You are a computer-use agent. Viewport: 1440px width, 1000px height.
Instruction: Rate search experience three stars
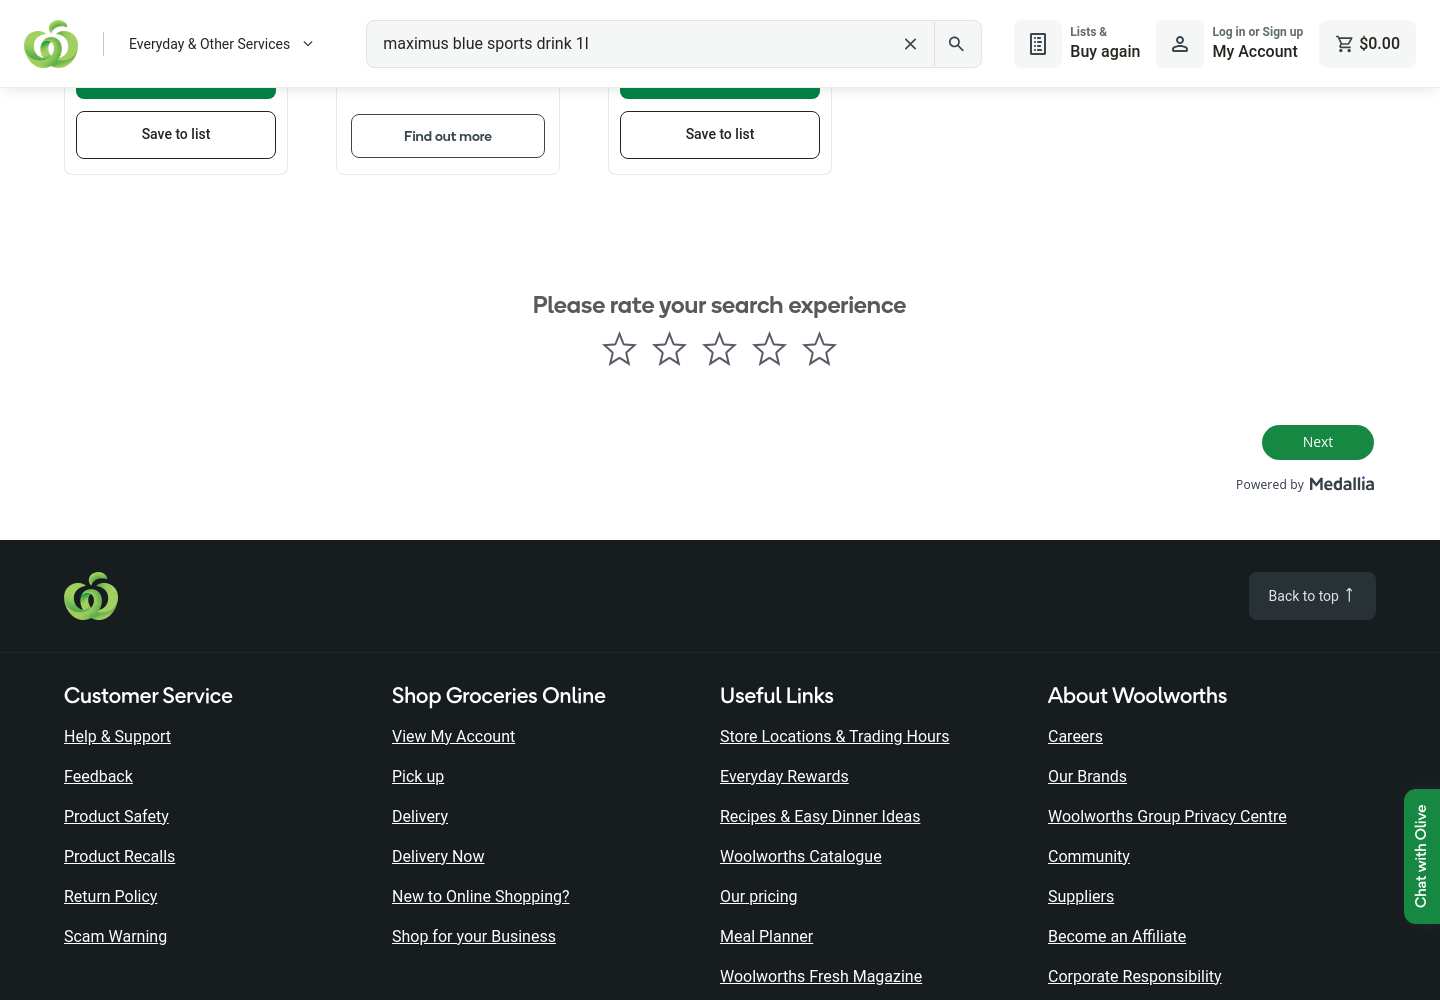(x=719, y=349)
